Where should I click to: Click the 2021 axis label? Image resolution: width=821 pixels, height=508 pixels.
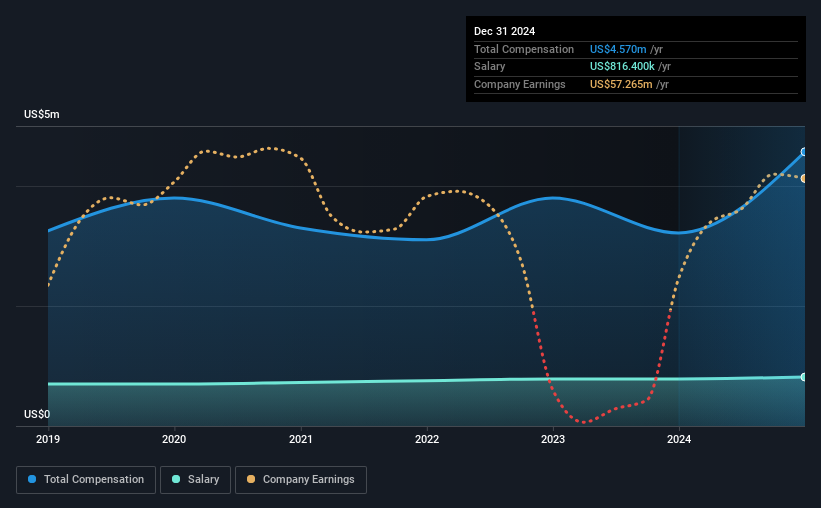pos(301,439)
